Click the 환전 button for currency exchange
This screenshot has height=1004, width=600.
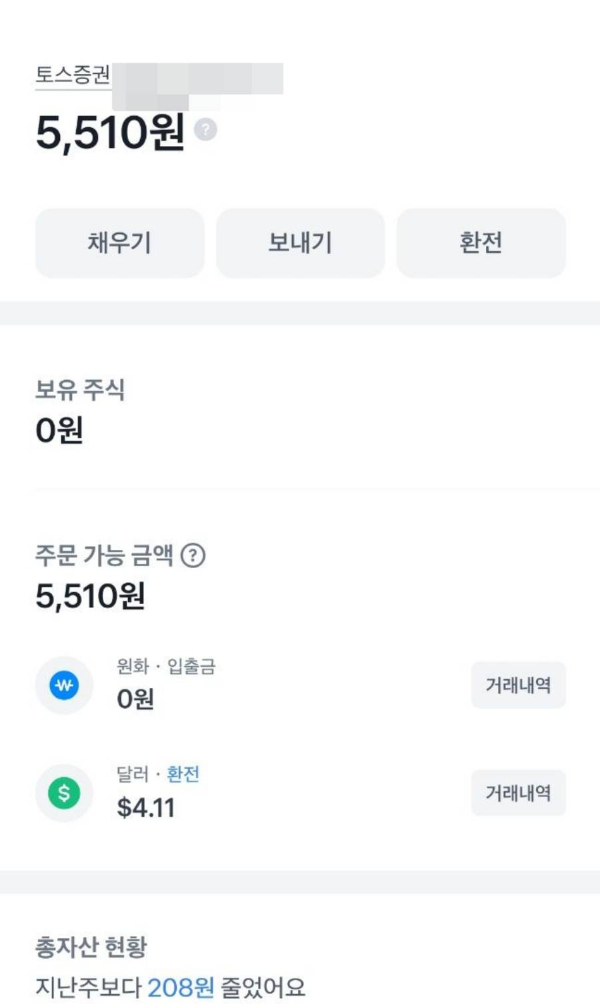(x=482, y=242)
